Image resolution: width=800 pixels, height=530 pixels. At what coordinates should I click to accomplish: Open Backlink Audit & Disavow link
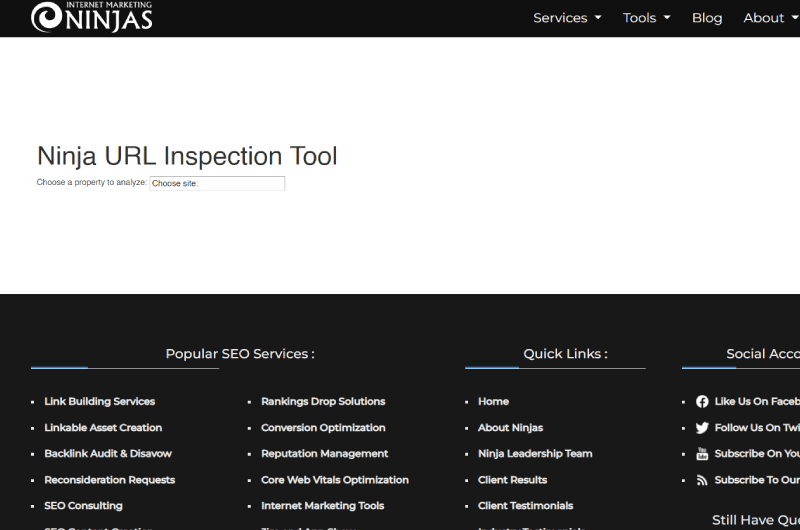click(x=108, y=453)
